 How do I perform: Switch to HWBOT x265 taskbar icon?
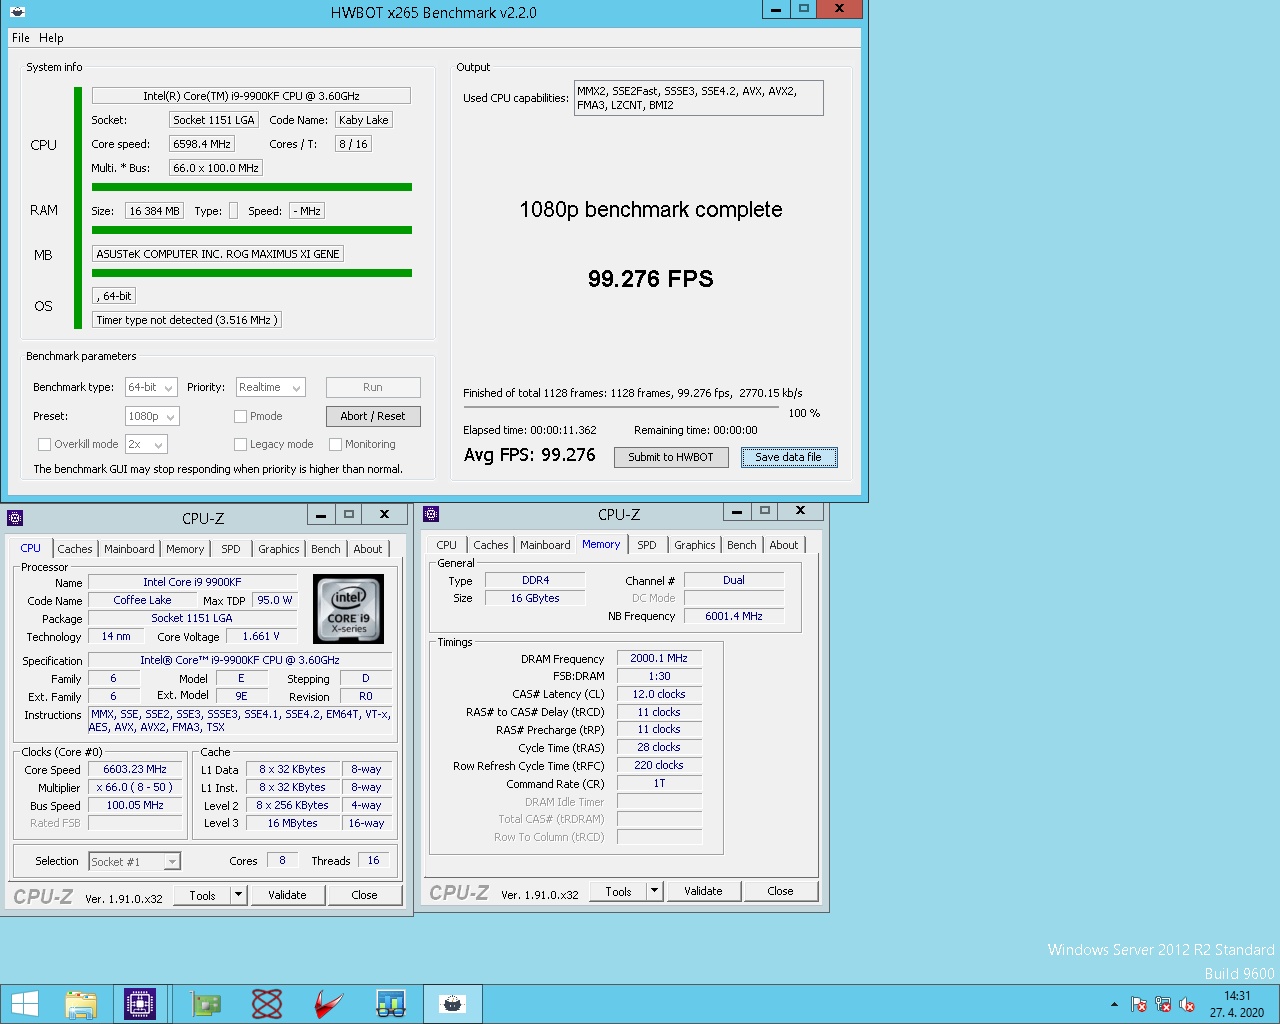click(453, 1004)
